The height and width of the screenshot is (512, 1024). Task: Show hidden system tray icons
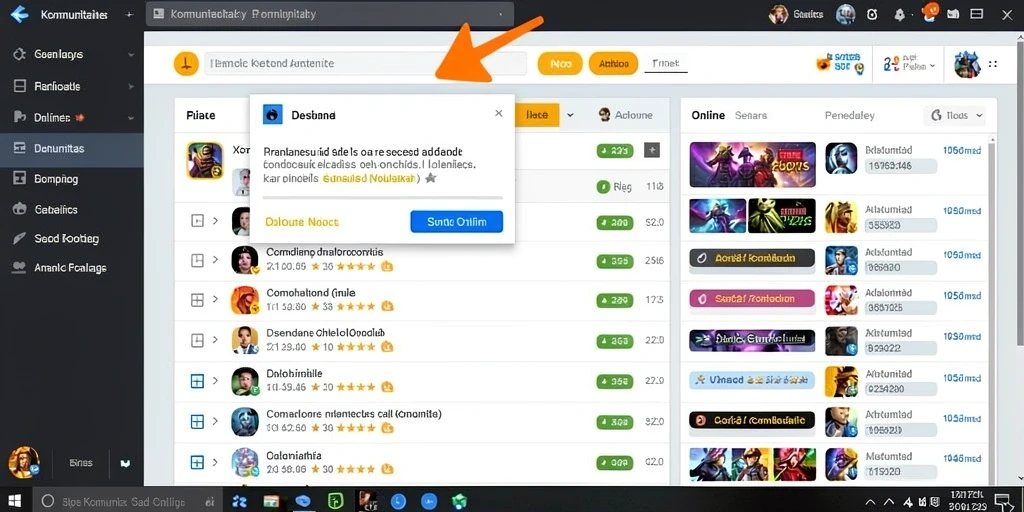869,502
